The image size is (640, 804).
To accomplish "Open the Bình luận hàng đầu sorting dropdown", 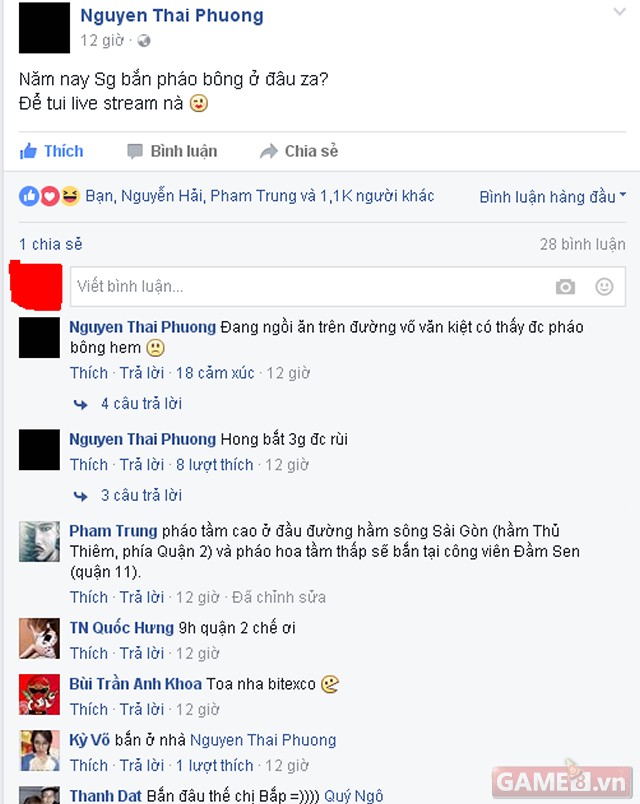I will click(x=553, y=197).
